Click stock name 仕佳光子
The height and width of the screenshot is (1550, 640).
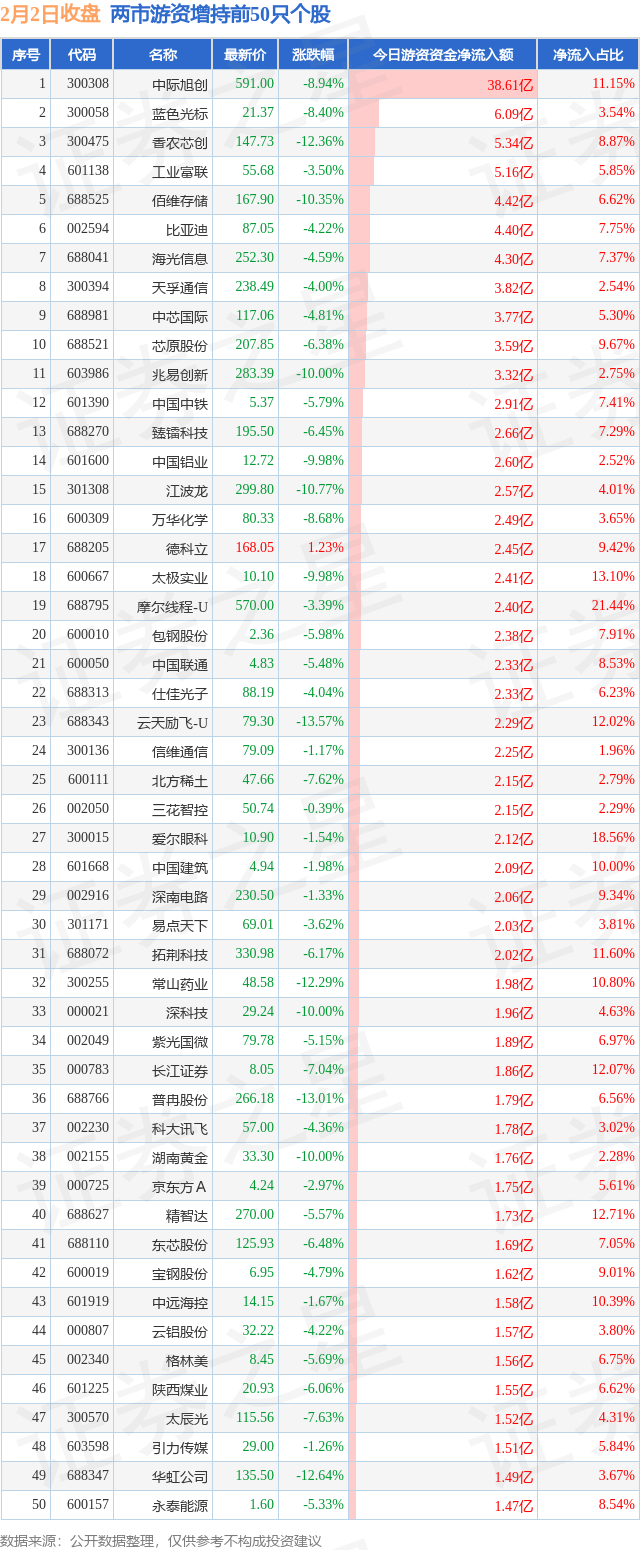click(x=180, y=693)
